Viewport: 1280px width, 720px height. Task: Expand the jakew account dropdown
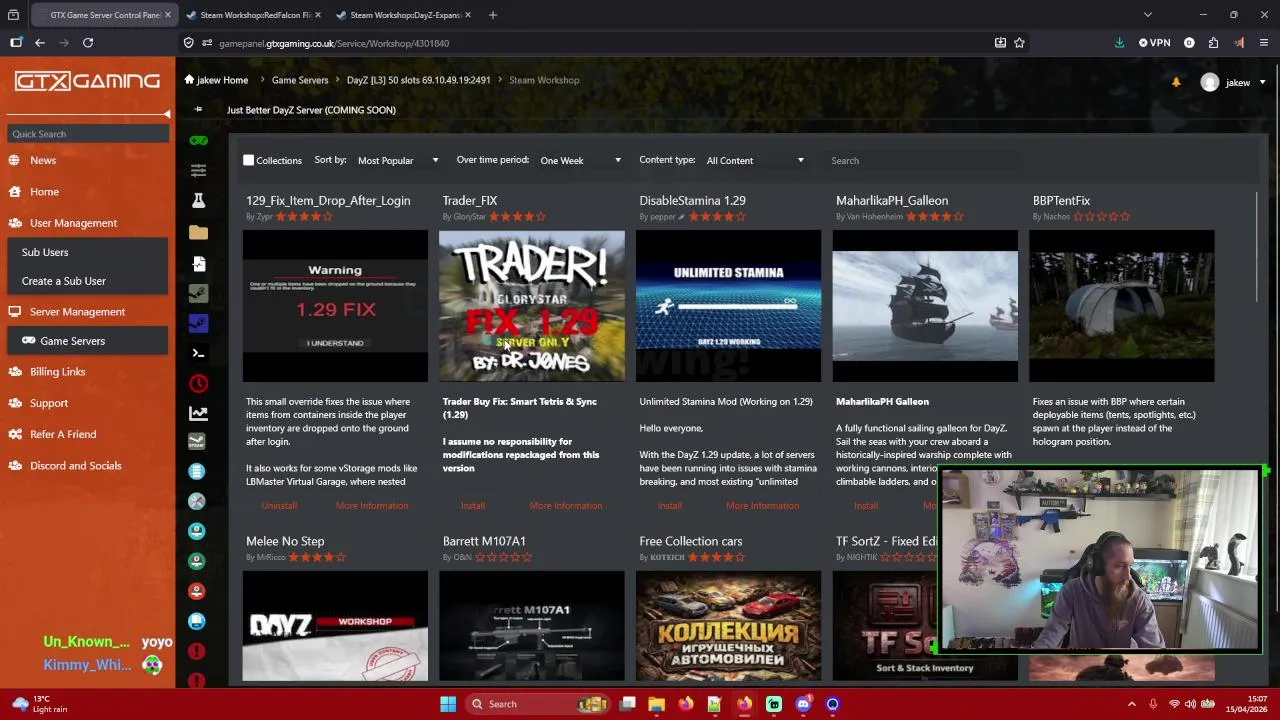tap(1261, 83)
